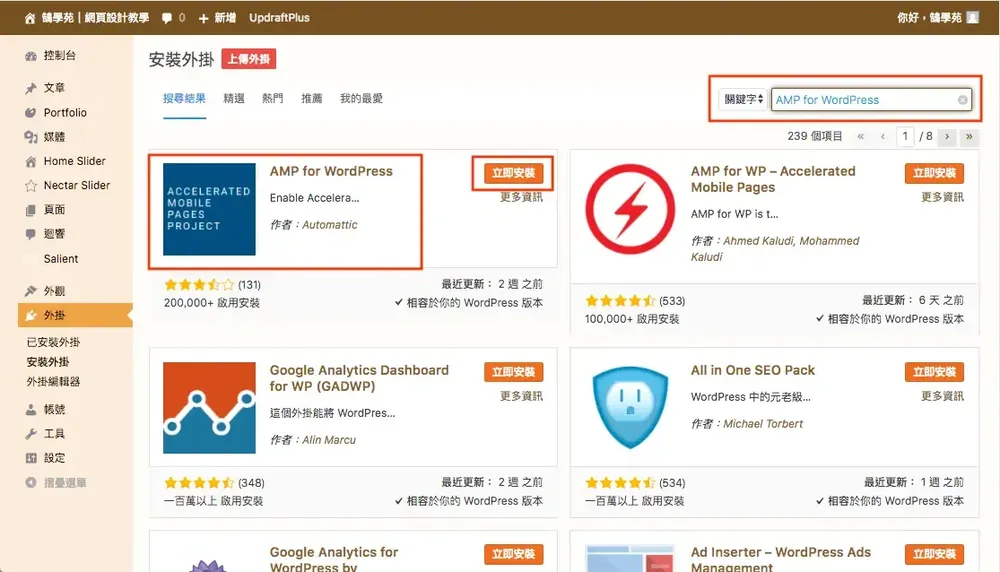Open the Salient sidebar menu item
Viewport: 1000px width, 572px height.
click(x=61, y=259)
